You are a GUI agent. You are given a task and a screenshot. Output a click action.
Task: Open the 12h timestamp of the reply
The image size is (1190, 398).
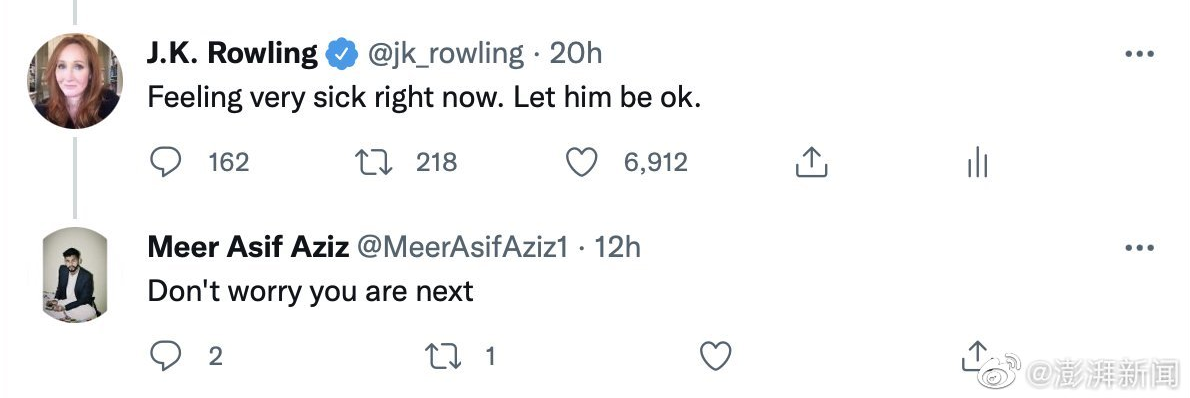click(617, 247)
